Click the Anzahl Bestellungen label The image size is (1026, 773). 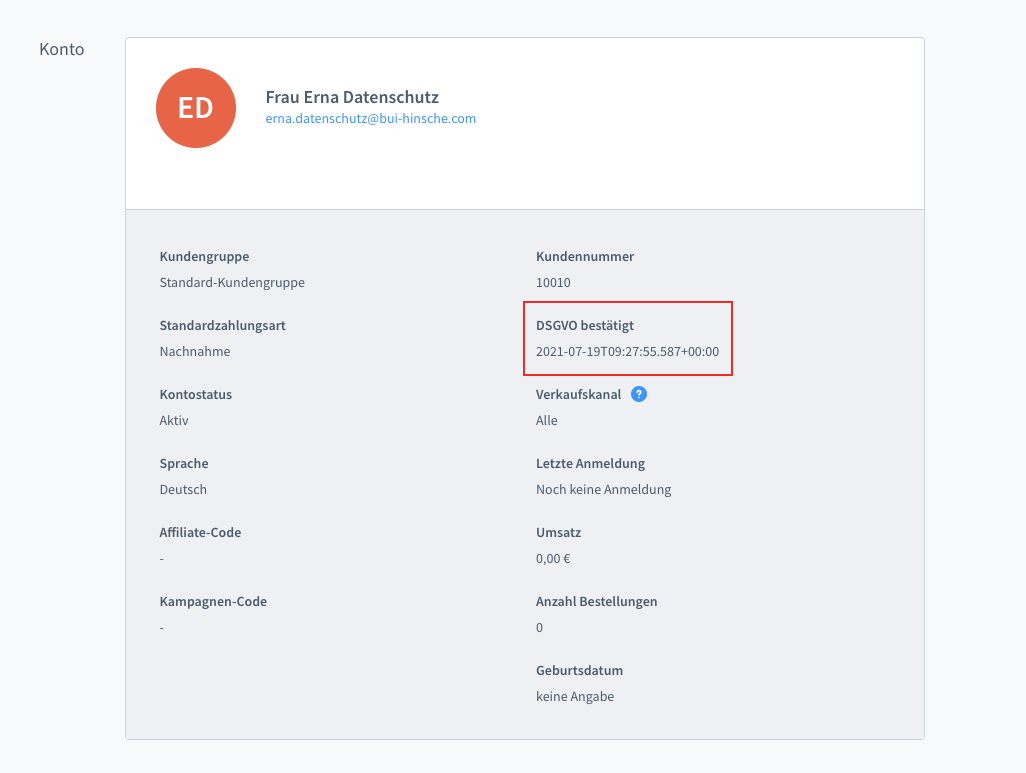coord(596,601)
